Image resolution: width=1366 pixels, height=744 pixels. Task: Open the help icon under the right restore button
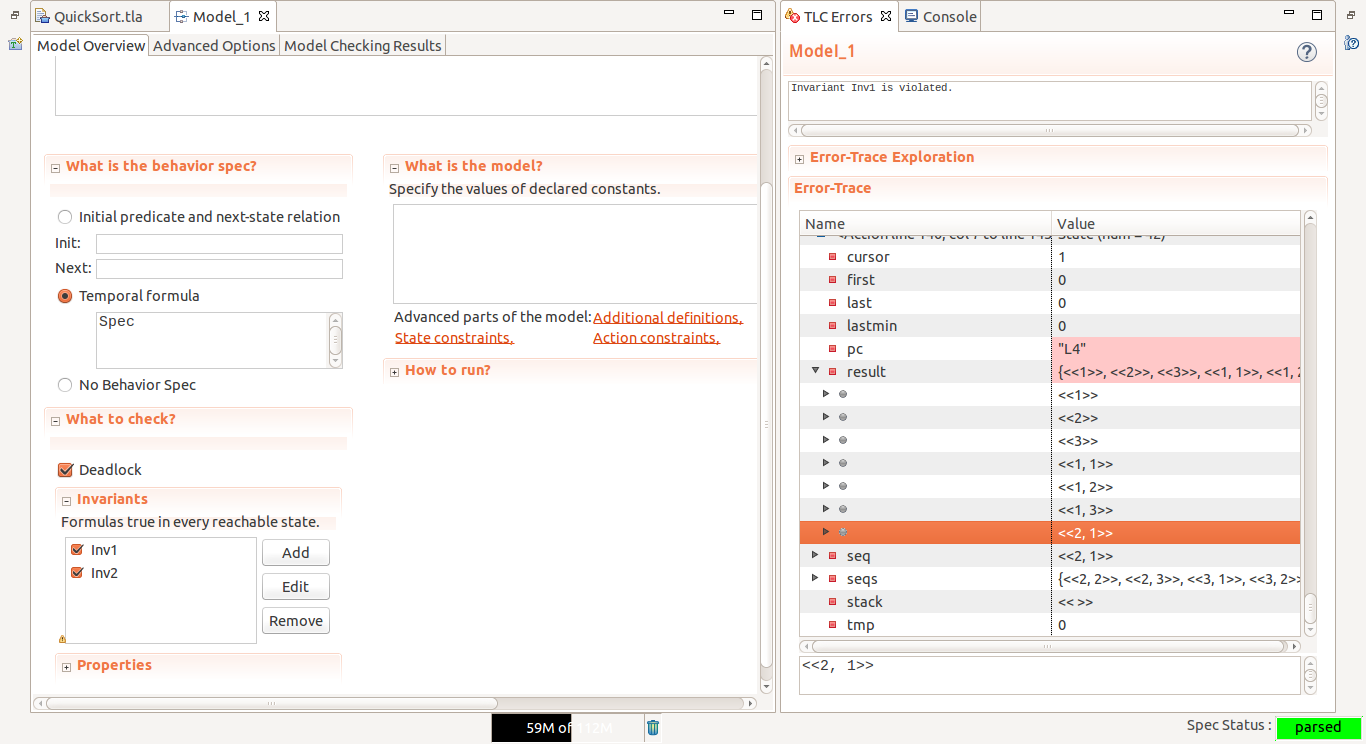pyautogui.click(x=1351, y=43)
